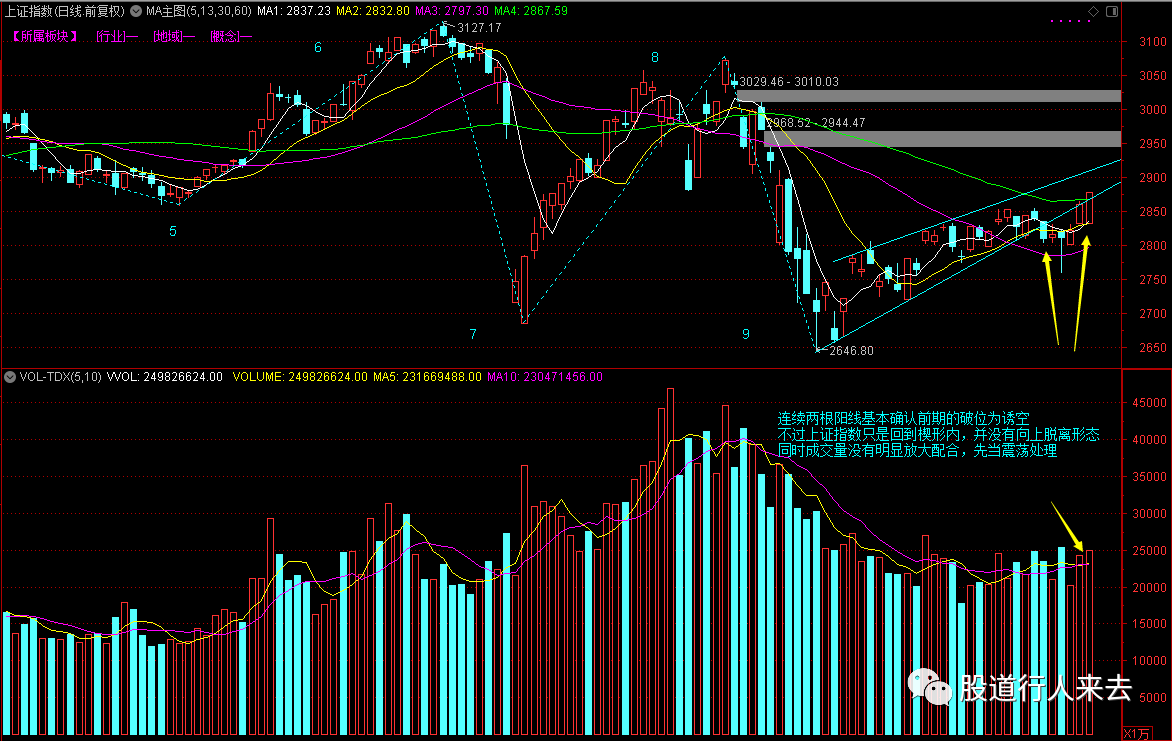Viewport: 1172px width, 741px height.
Task: Click the cyan annotation text in volume panel
Action: tap(938, 434)
